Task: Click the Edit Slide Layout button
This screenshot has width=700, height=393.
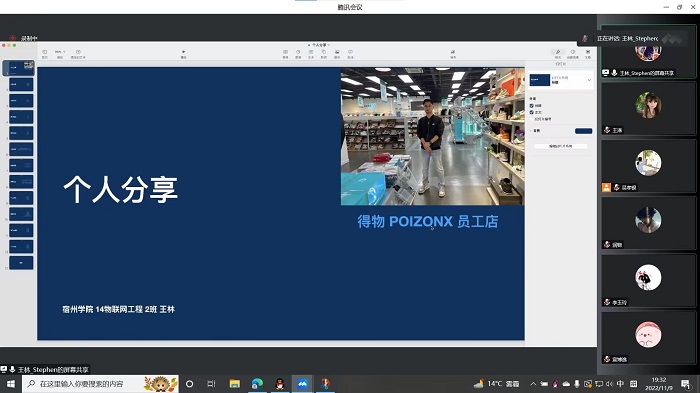Action: coord(561,146)
